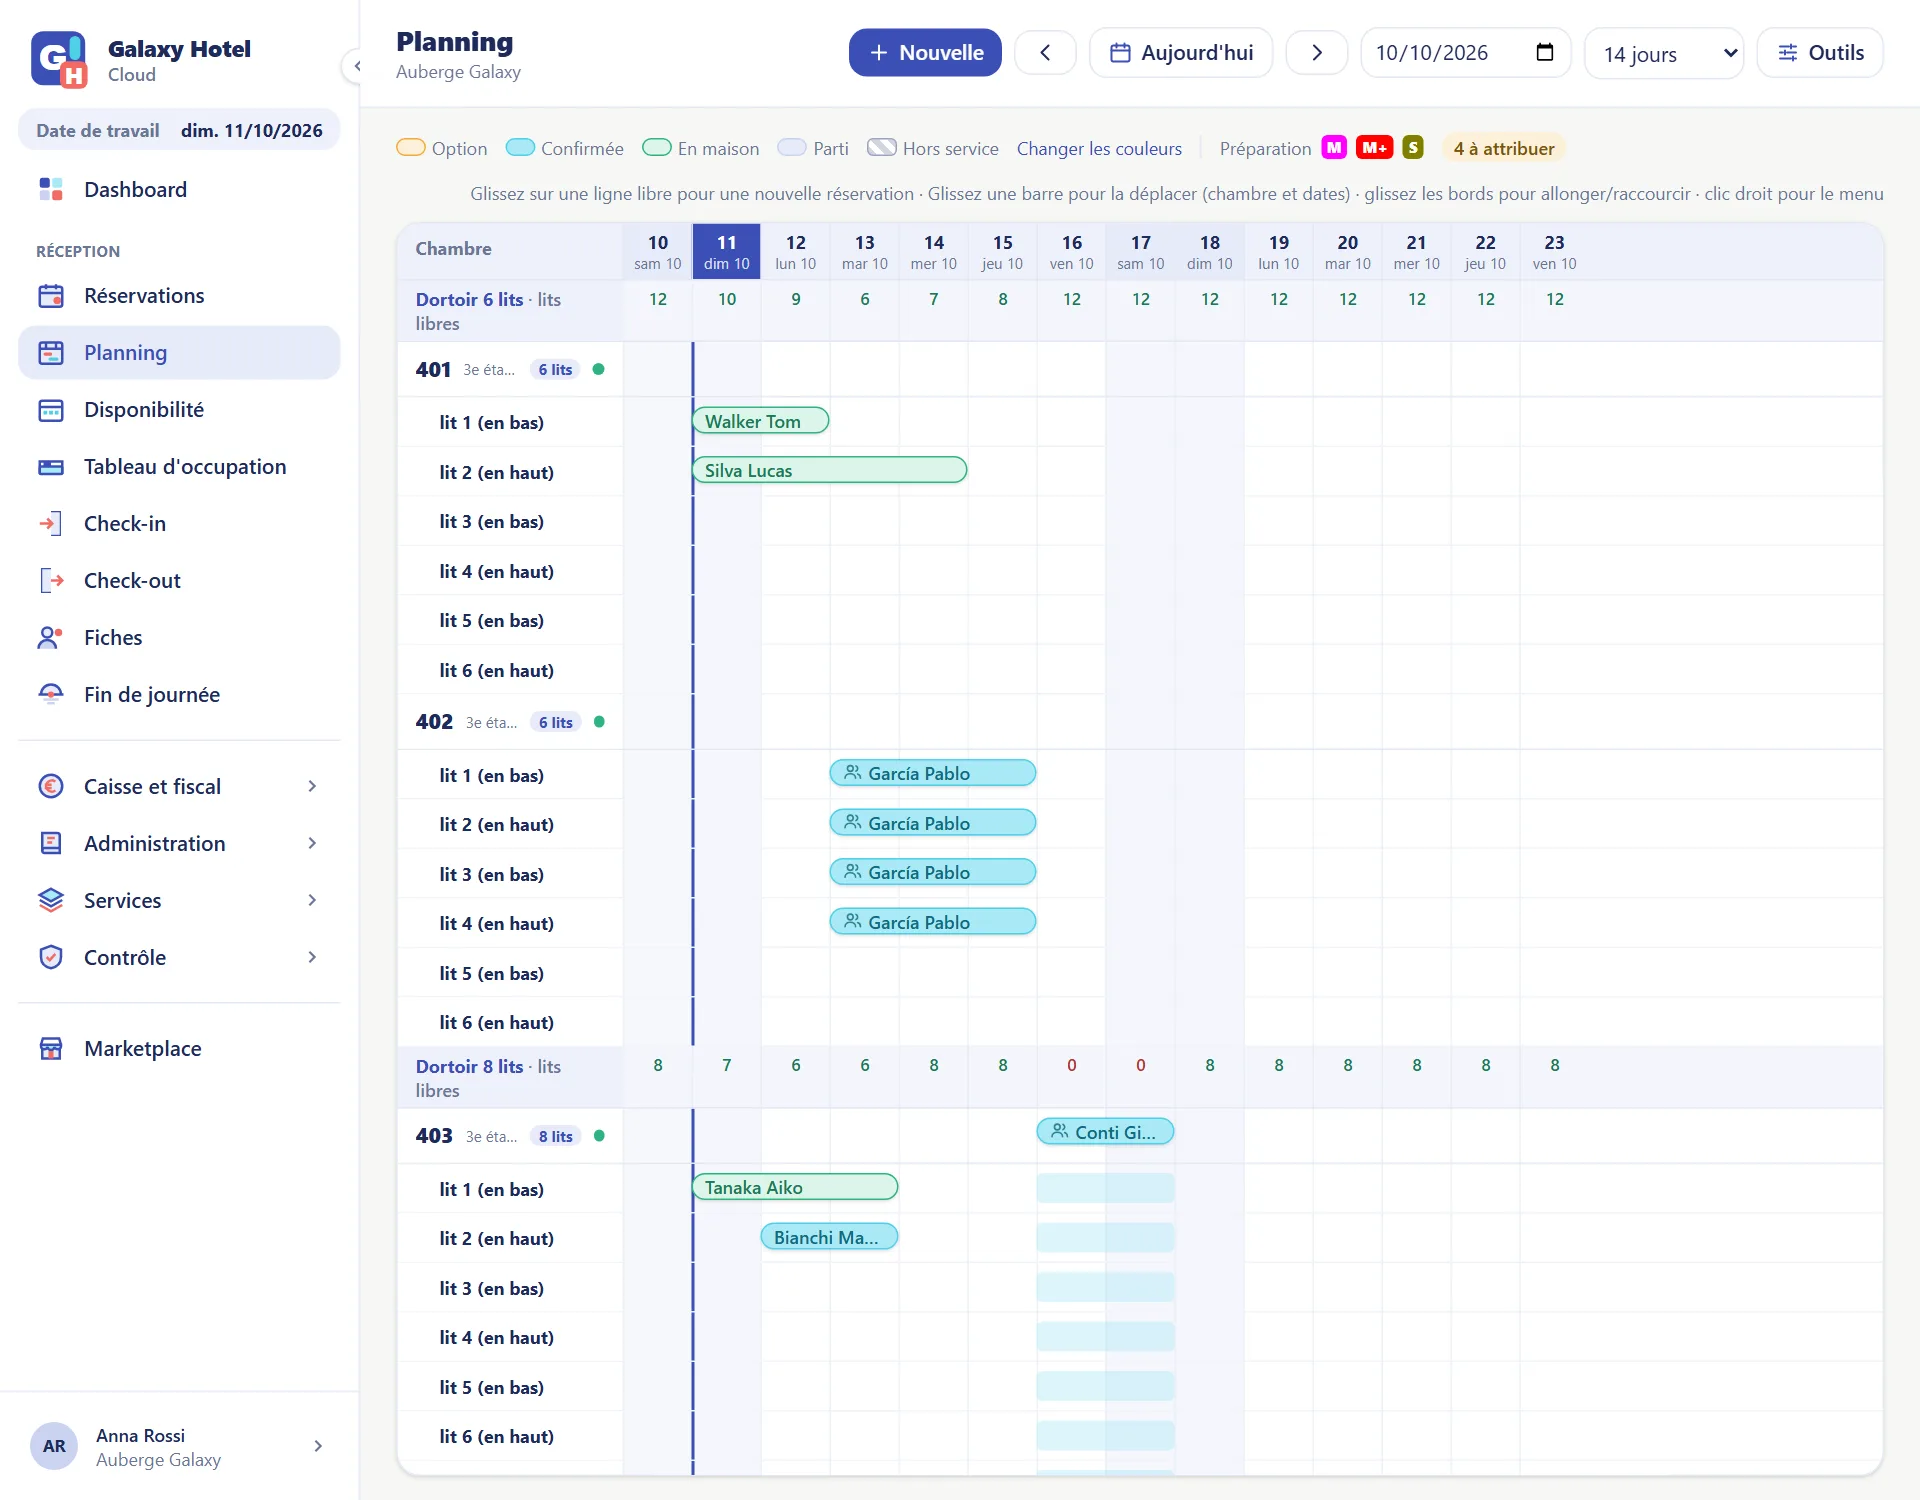
Task: Open the Outils tools menu
Action: (x=1820, y=52)
